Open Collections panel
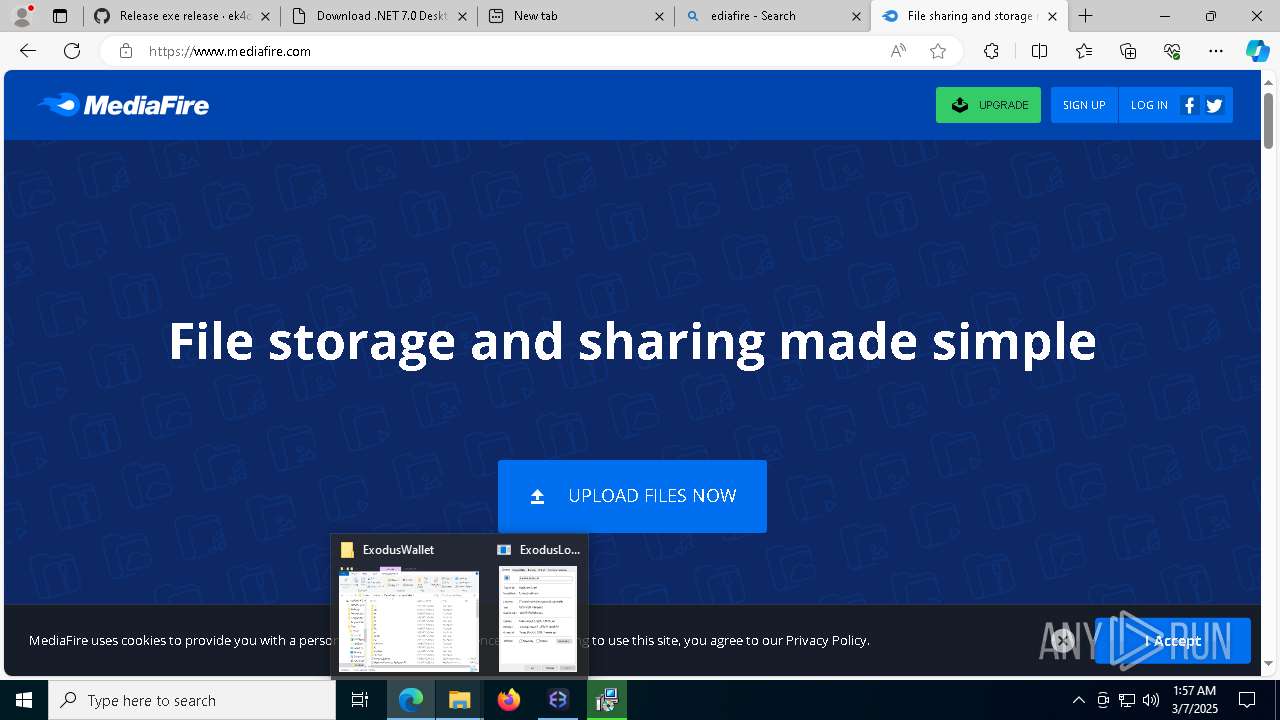1280x720 pixels. tap(1128, 51)
